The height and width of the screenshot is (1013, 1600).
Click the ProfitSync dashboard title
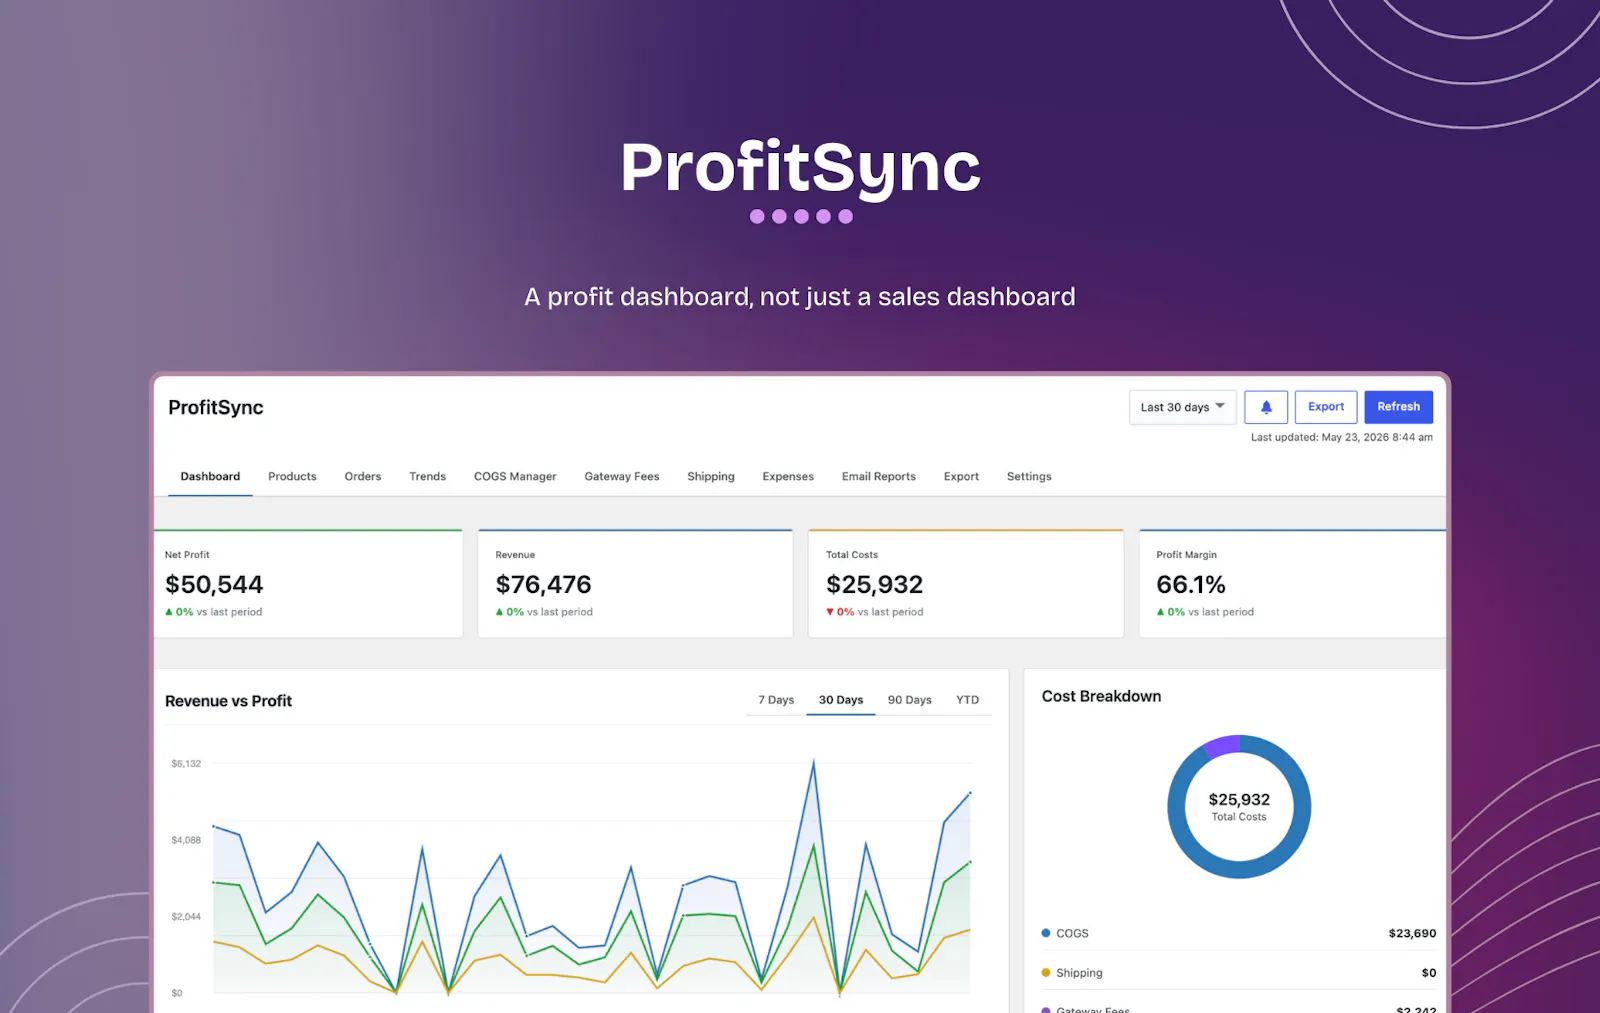click(x=216, y=408)
